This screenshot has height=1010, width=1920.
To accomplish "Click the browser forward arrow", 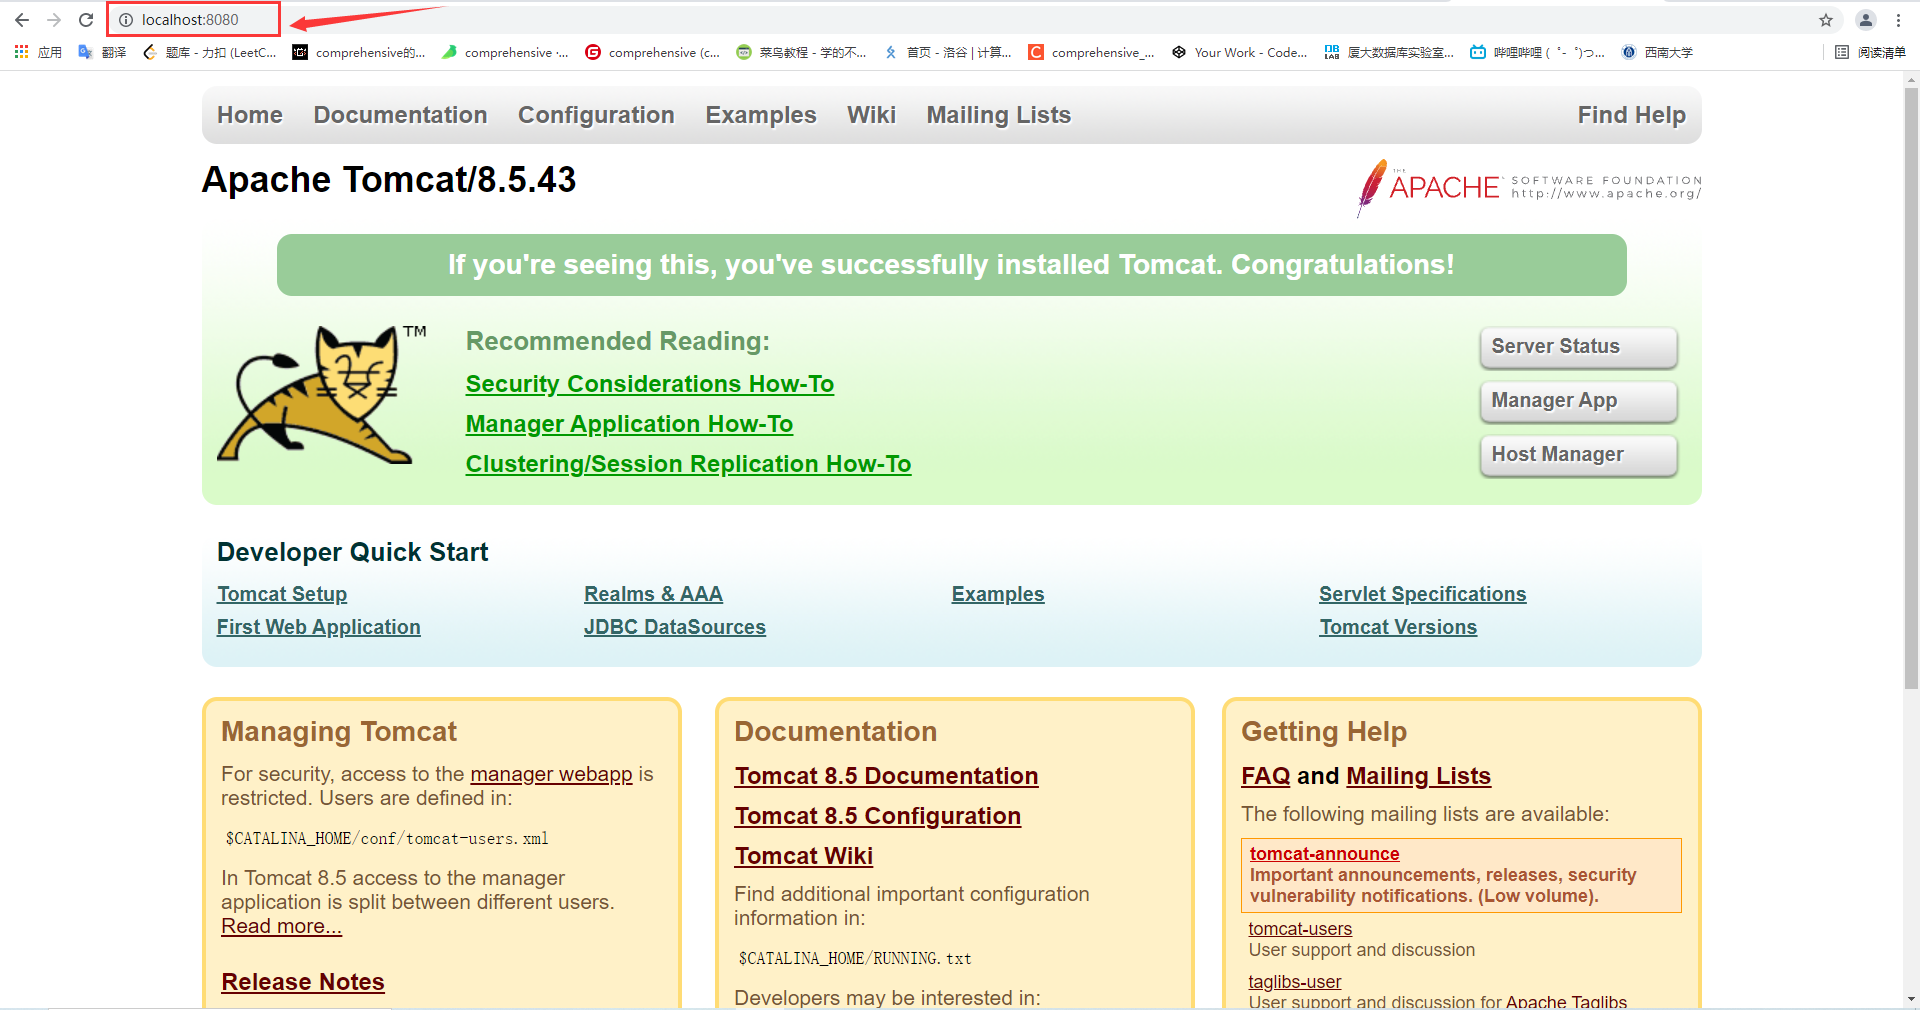I will (54, 20).
